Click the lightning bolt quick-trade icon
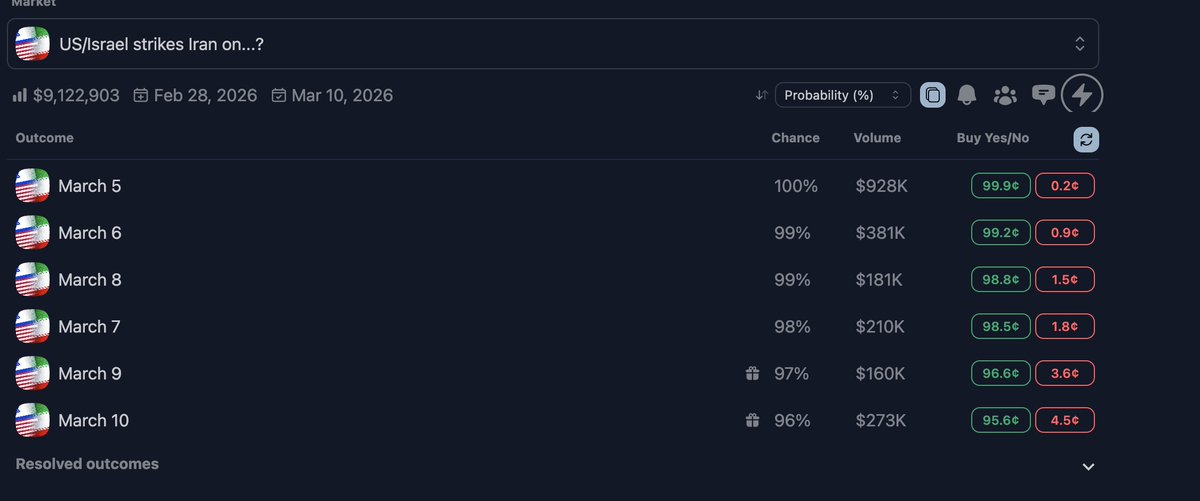 pos(1082,95)
